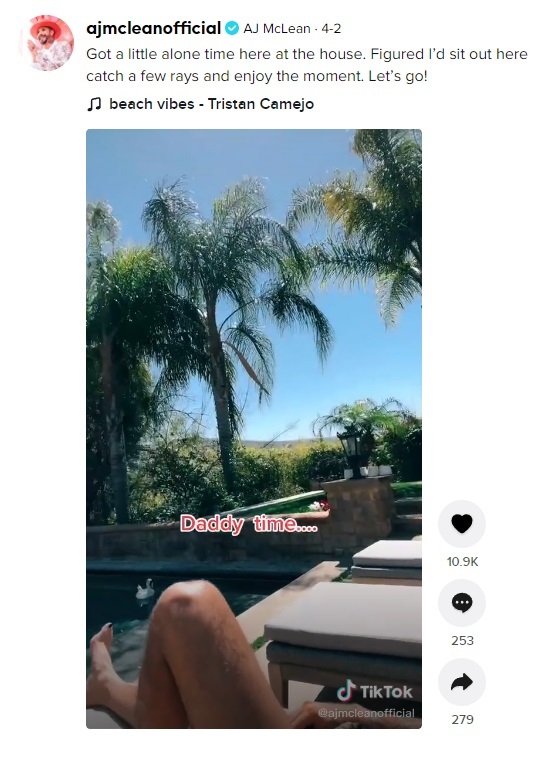Share the video using arrow icon
552x758 pixels.
click(462, 682)
